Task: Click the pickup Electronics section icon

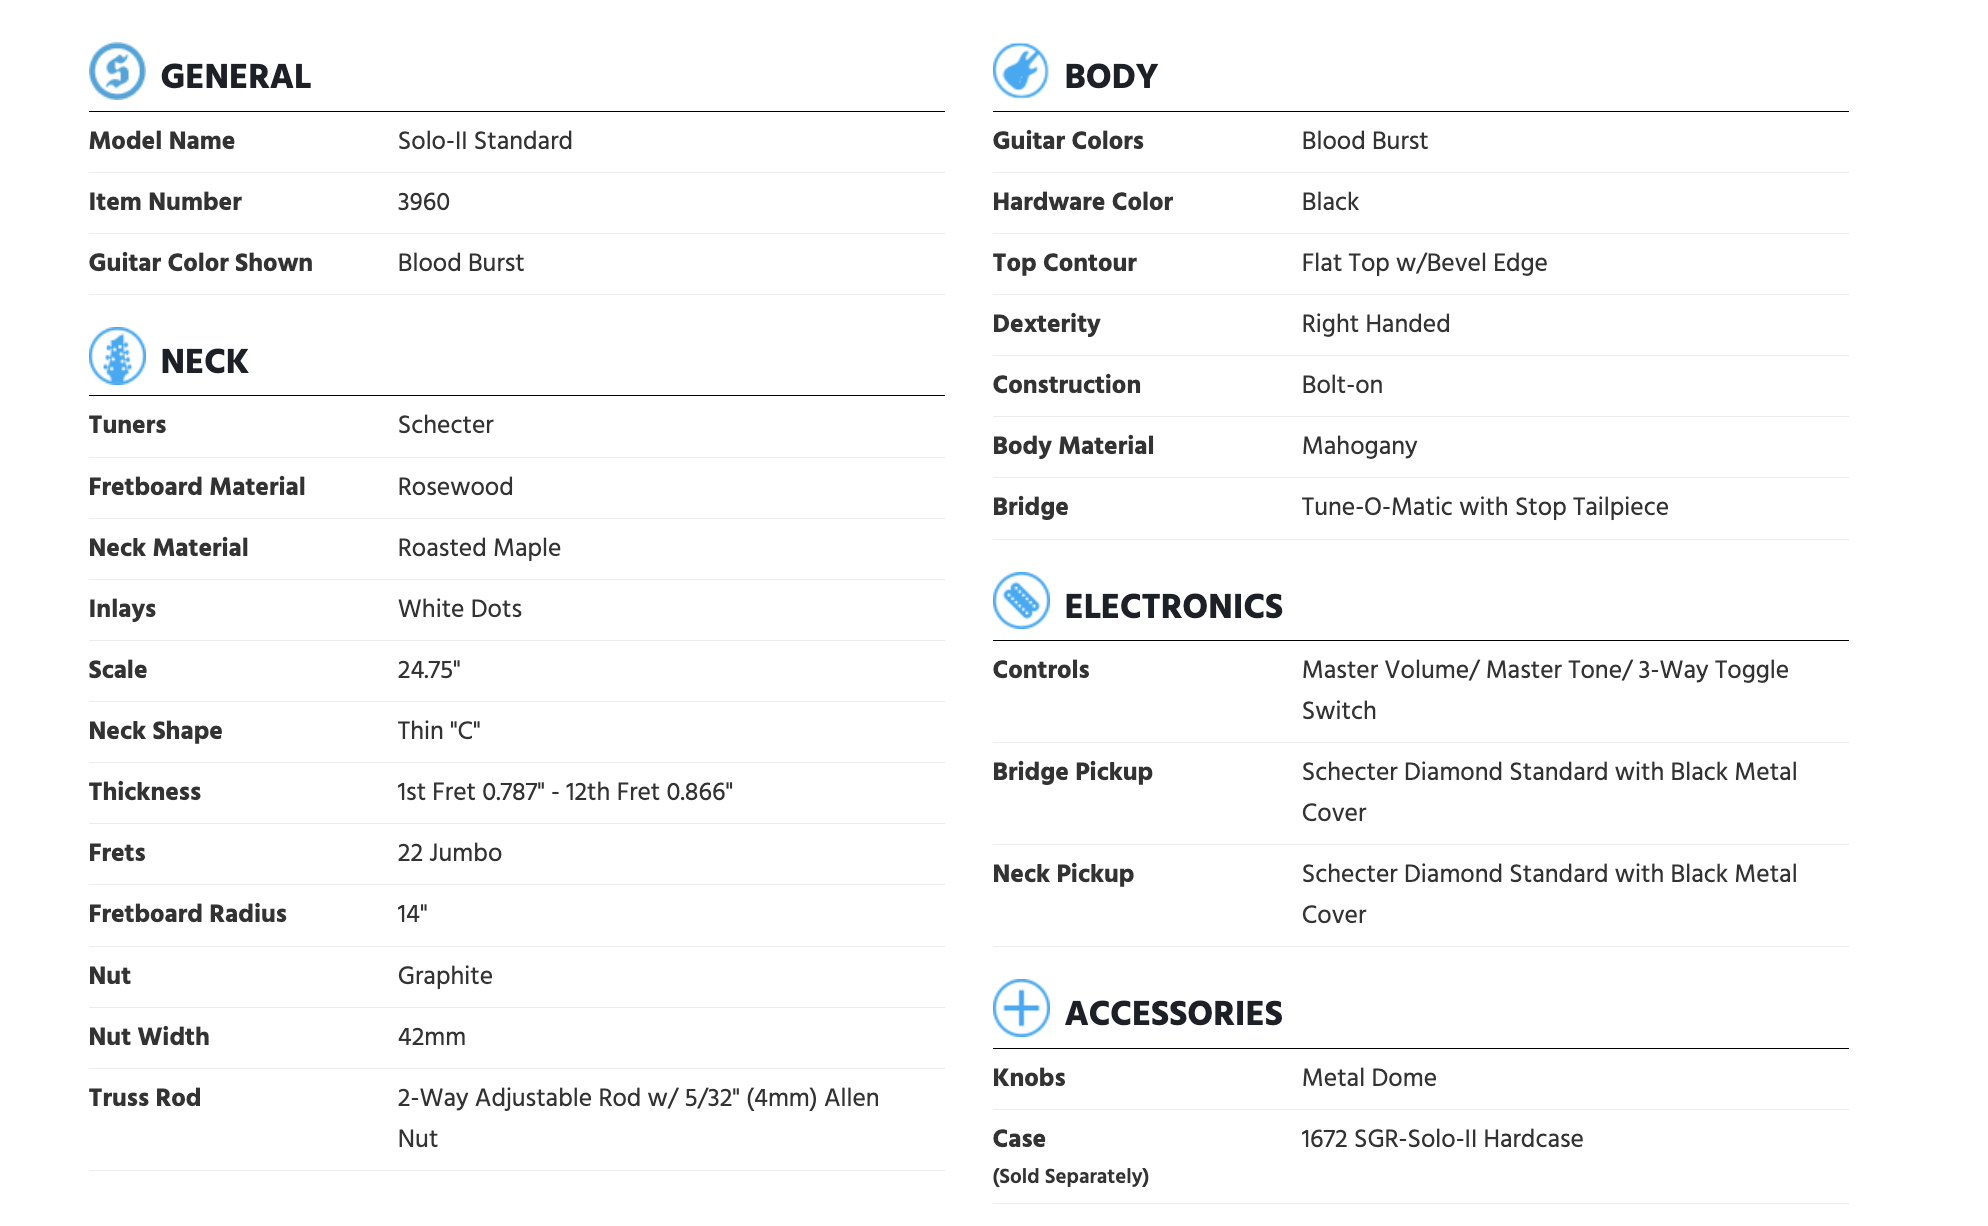Action: point(1020,601)
